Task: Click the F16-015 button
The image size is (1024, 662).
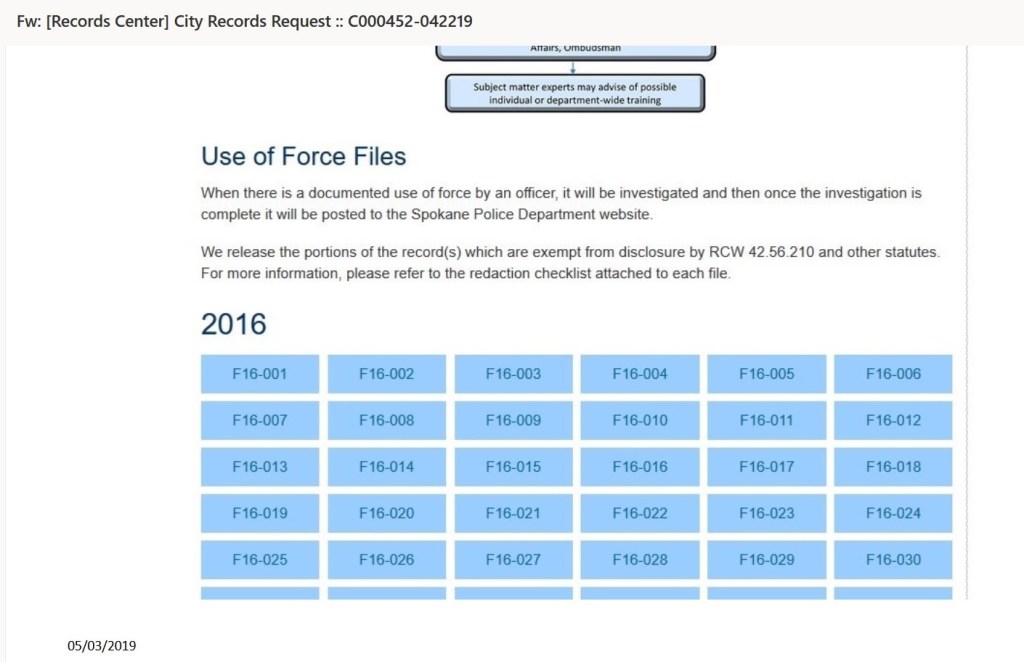Action: 513,467
